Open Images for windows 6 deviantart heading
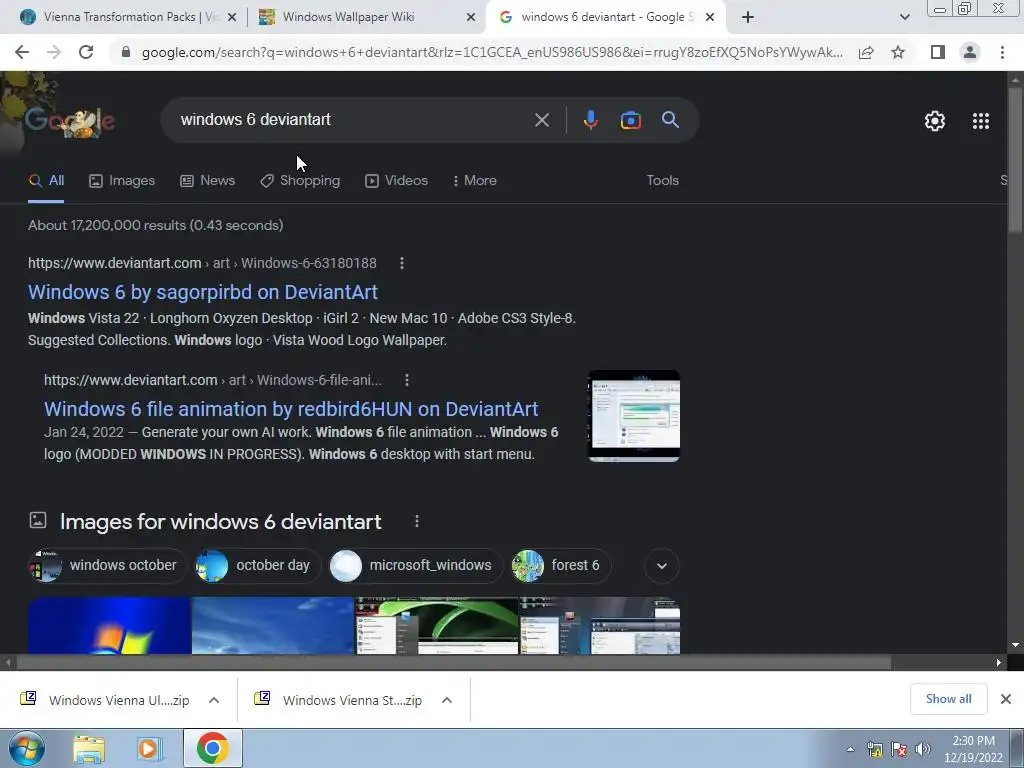Image resolution: width=1024 pixels, height=768 pixels. pyautogui.click(x=221, y=522)
